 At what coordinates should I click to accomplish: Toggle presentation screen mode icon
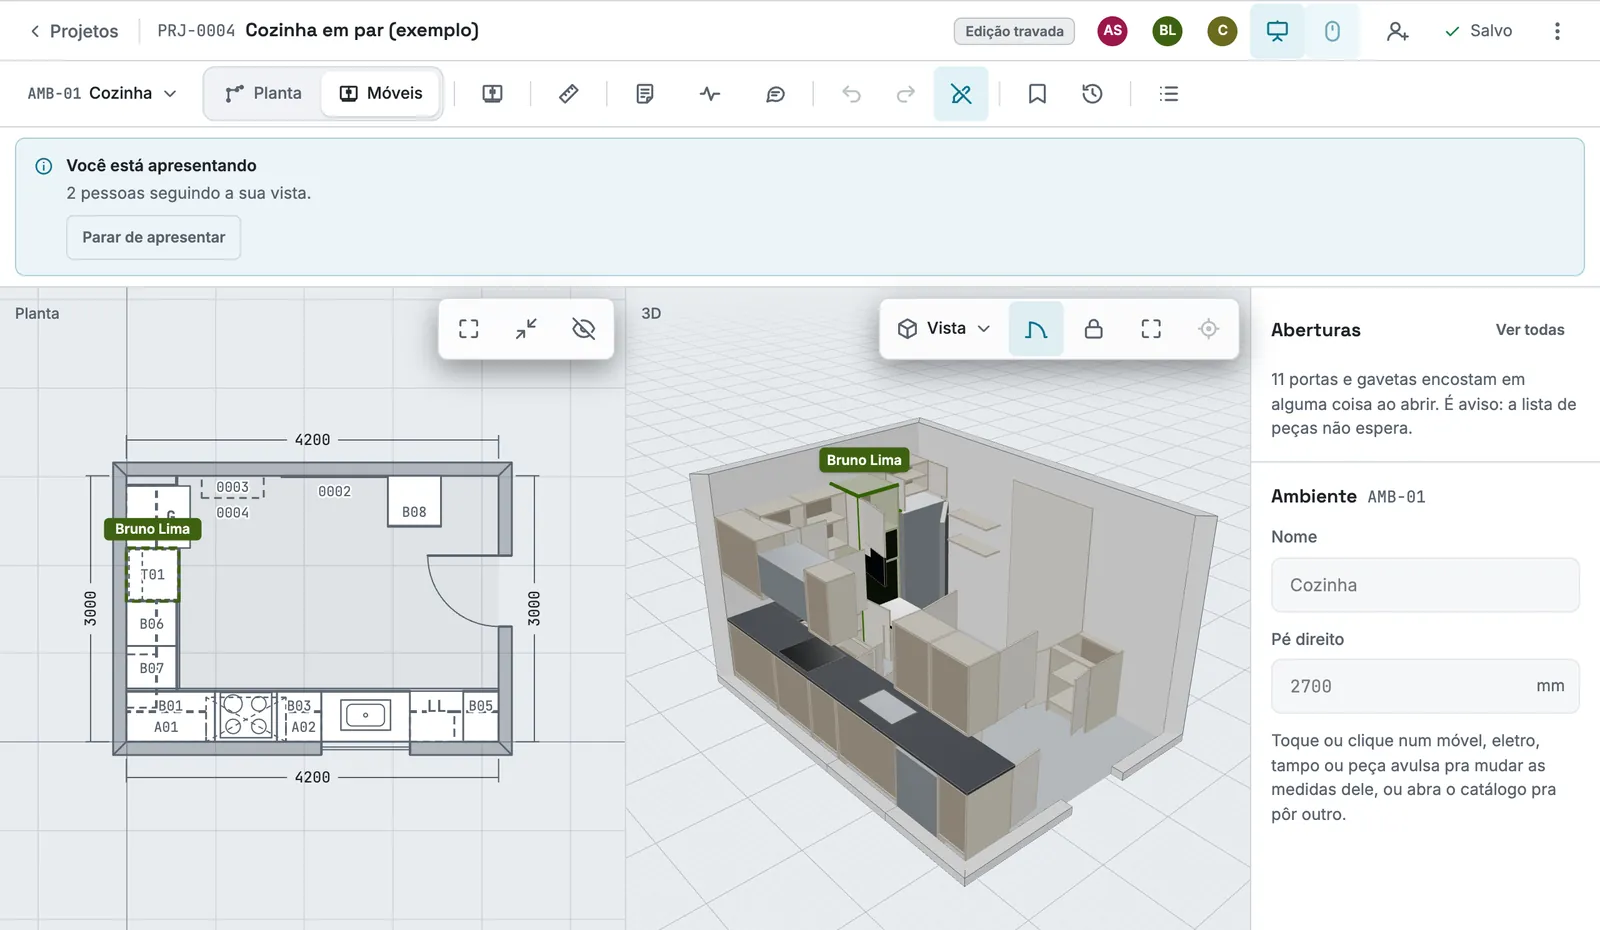coord(1277,31)
